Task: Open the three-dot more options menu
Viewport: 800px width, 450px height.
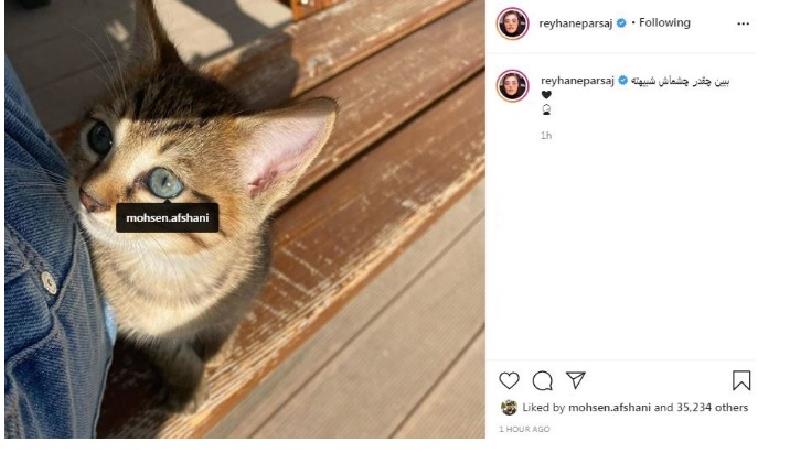Action: tap(742, 23)
